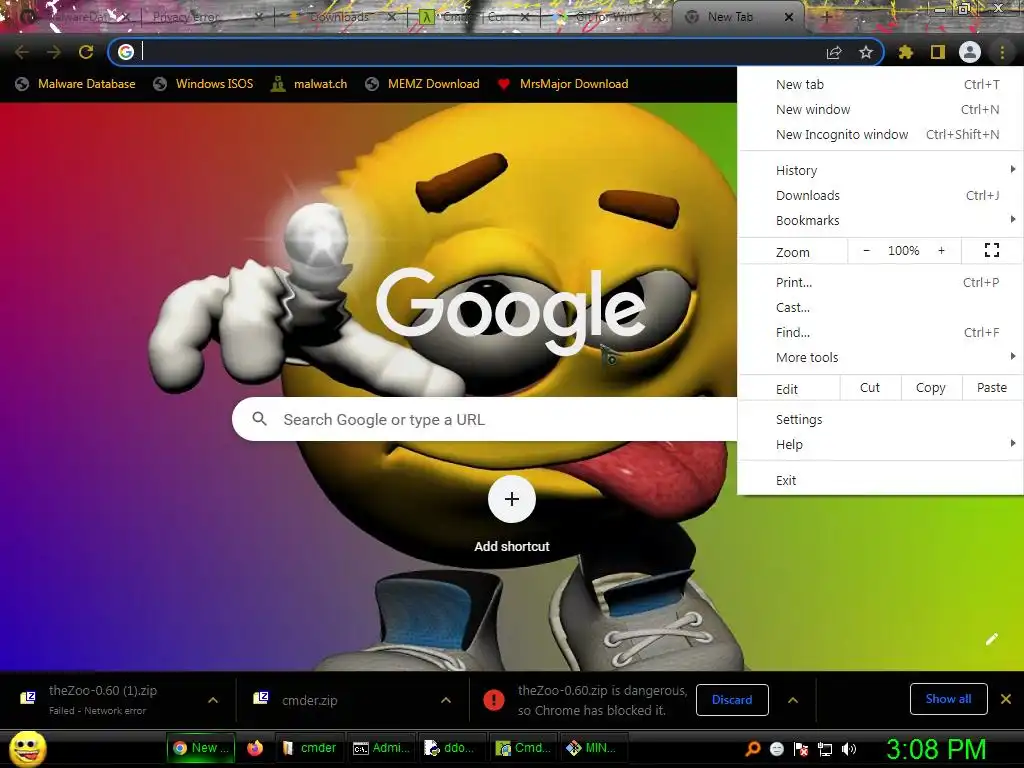This screenshot has height=768, width=1024.
Task: Expand the theZoo-0.60 (1).zip download options chevron
Action: coord(213,700)
